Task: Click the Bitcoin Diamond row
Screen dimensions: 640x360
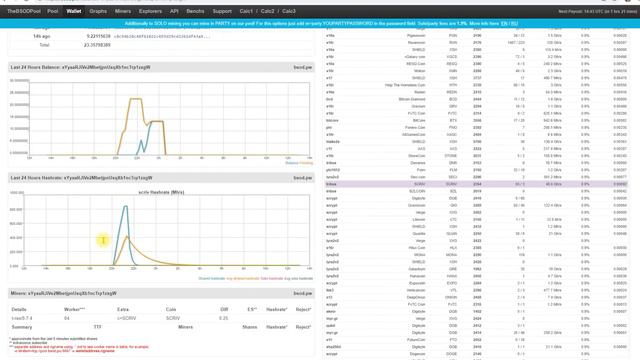Action: [x=476, y=99]
